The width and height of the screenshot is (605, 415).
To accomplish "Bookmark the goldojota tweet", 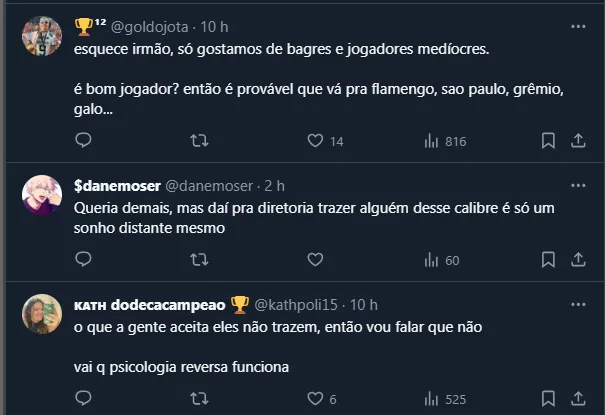I will pos(548,141).
